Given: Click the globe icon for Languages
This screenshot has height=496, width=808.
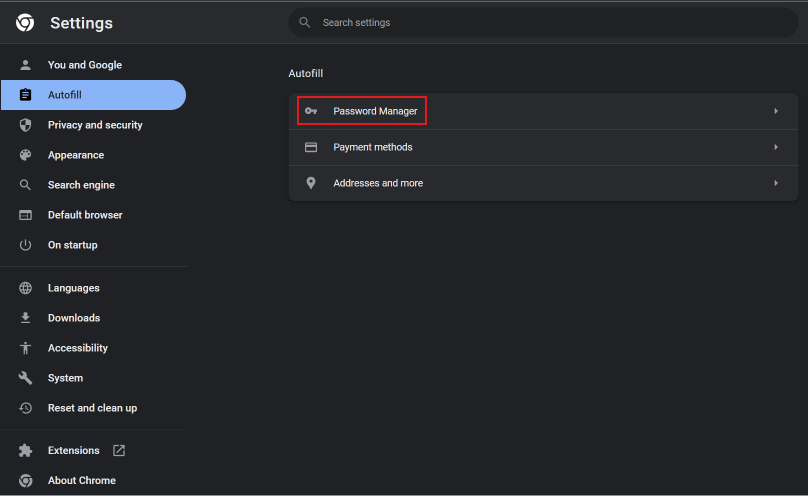Looking at the screenshot, I should coord(25,288).
